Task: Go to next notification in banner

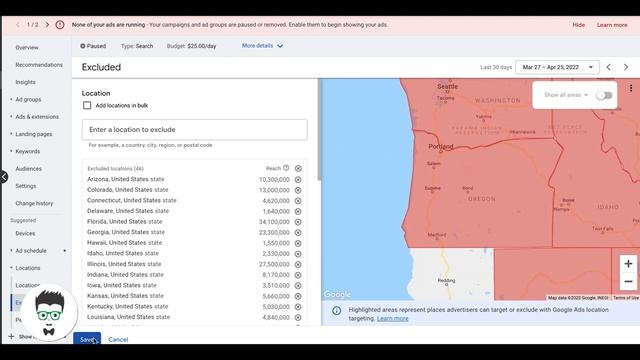Action: [47, 25]
